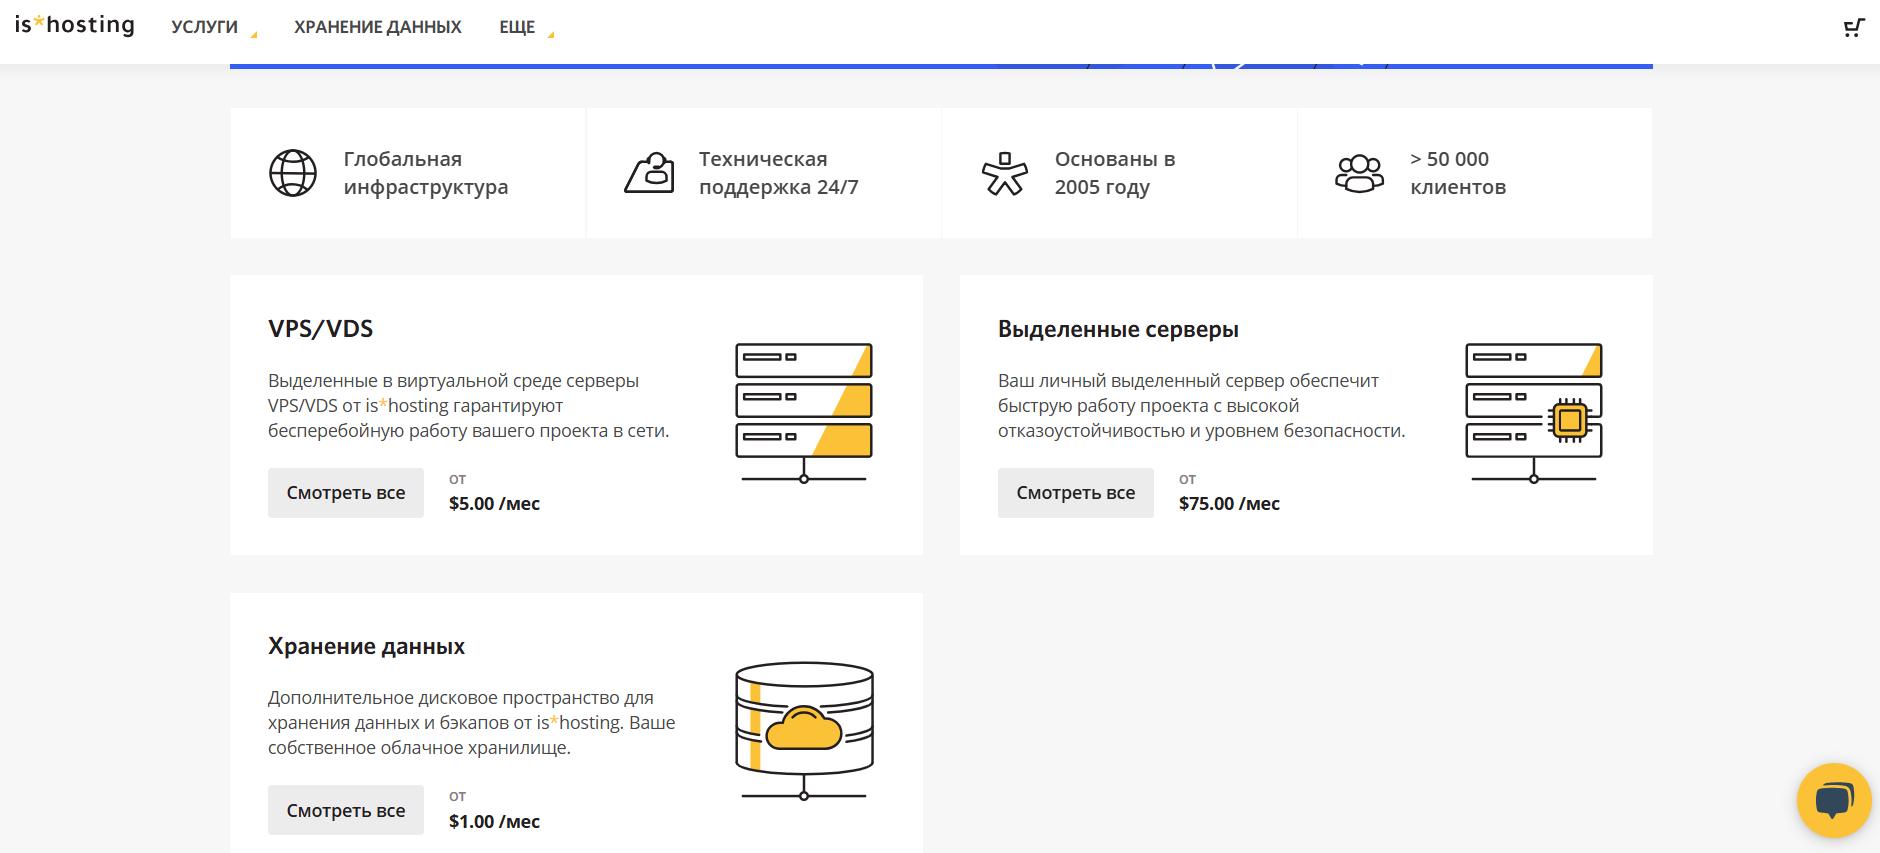Select the VPS/VDS heading
This screenshot has height=853, width=1880.
321,329
